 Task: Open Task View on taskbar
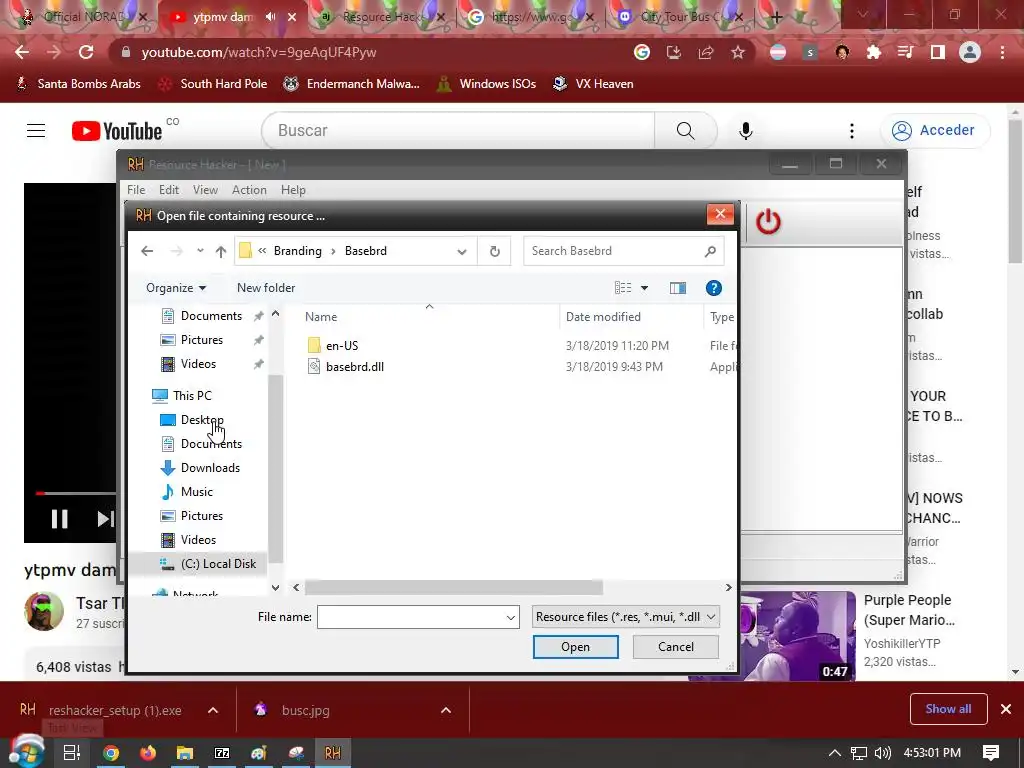(x=72, y=753)
